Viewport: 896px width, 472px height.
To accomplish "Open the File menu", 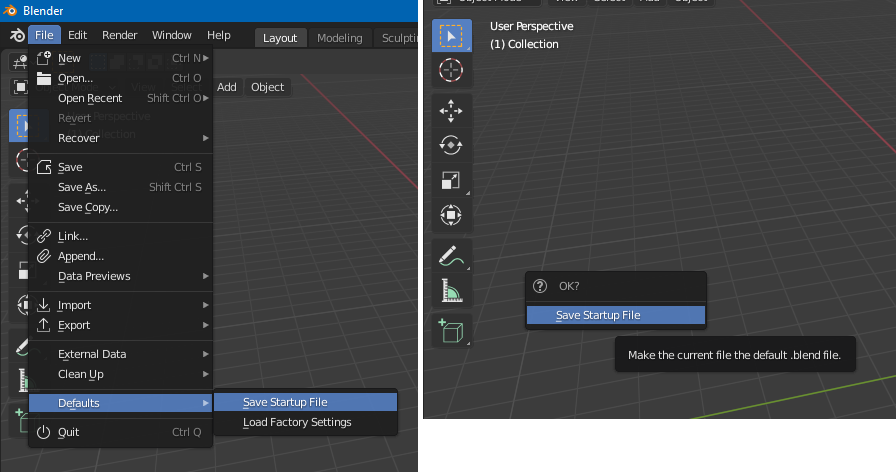I will 44,35.
